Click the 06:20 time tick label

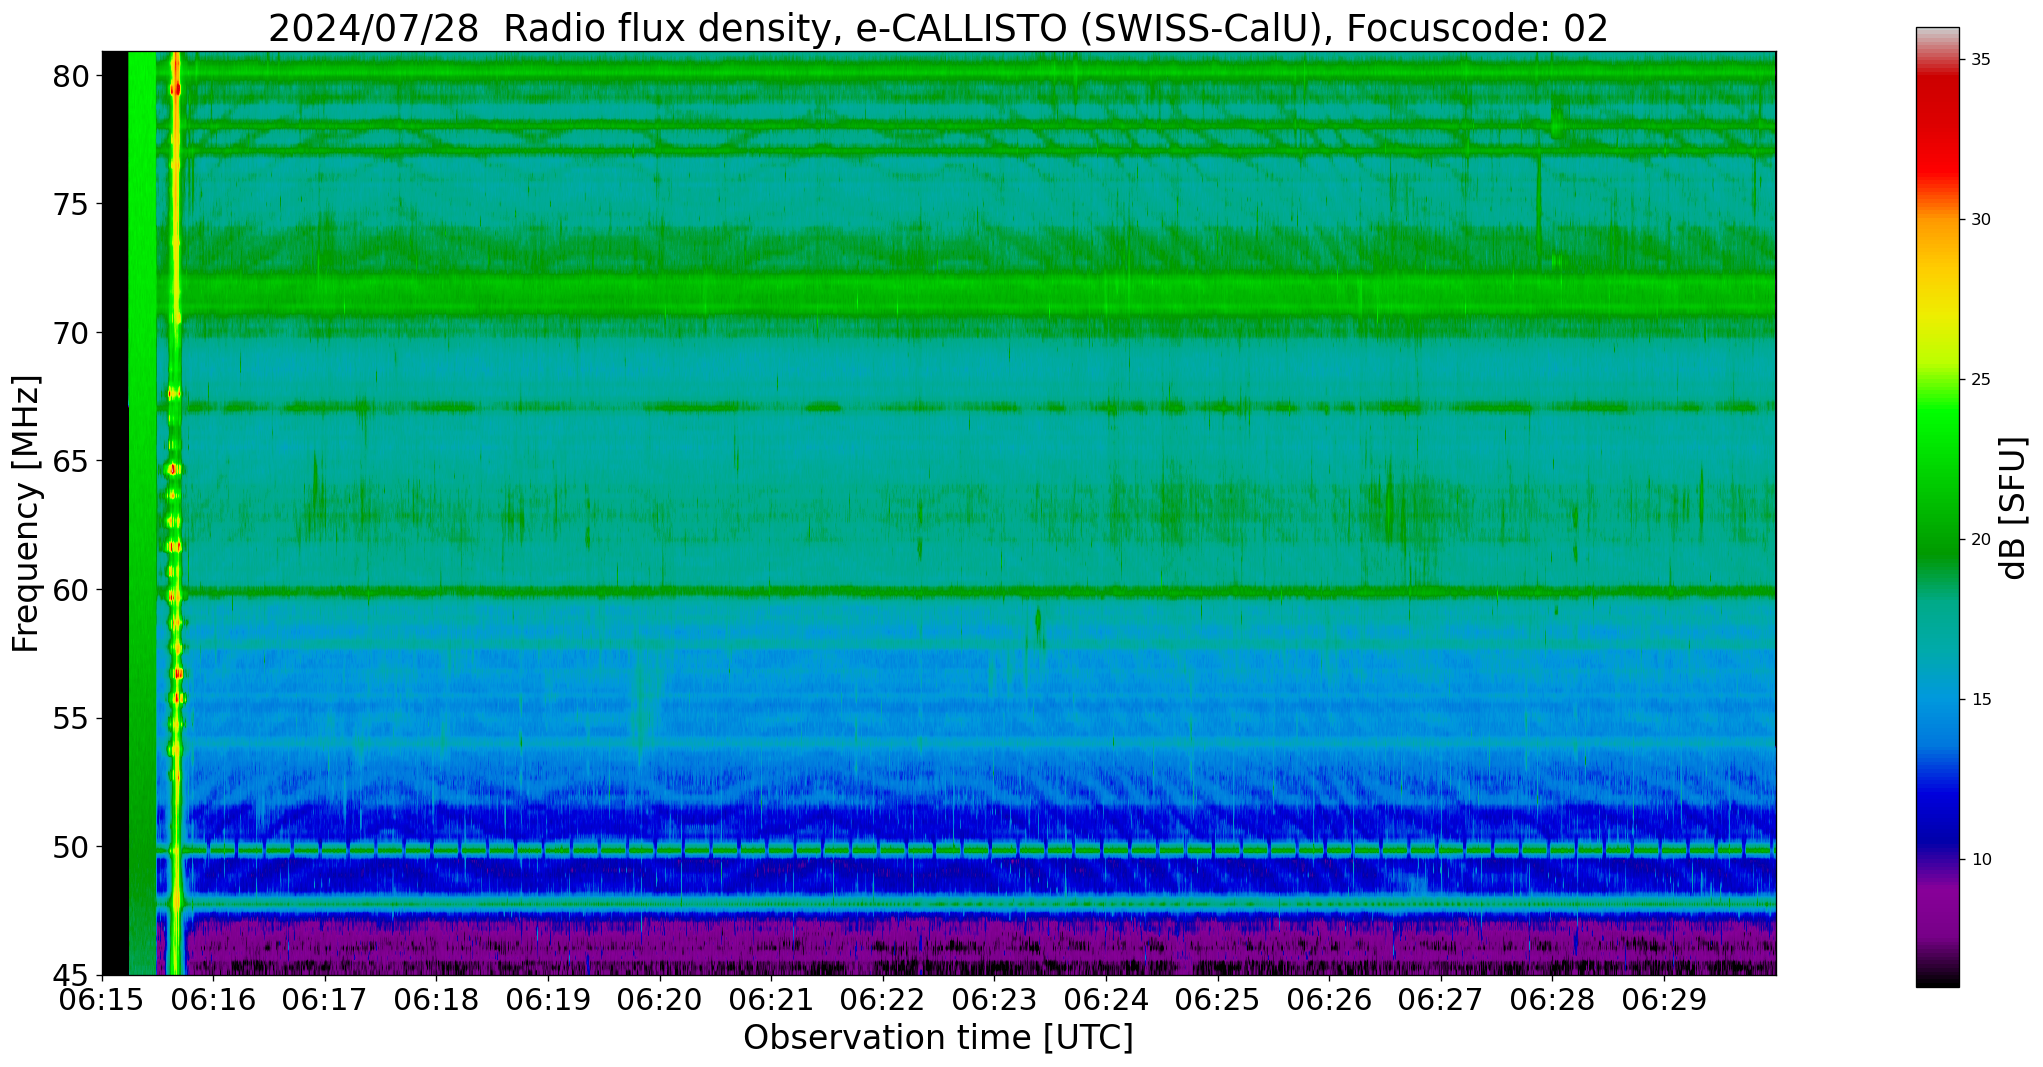click(x=660, y=999)
